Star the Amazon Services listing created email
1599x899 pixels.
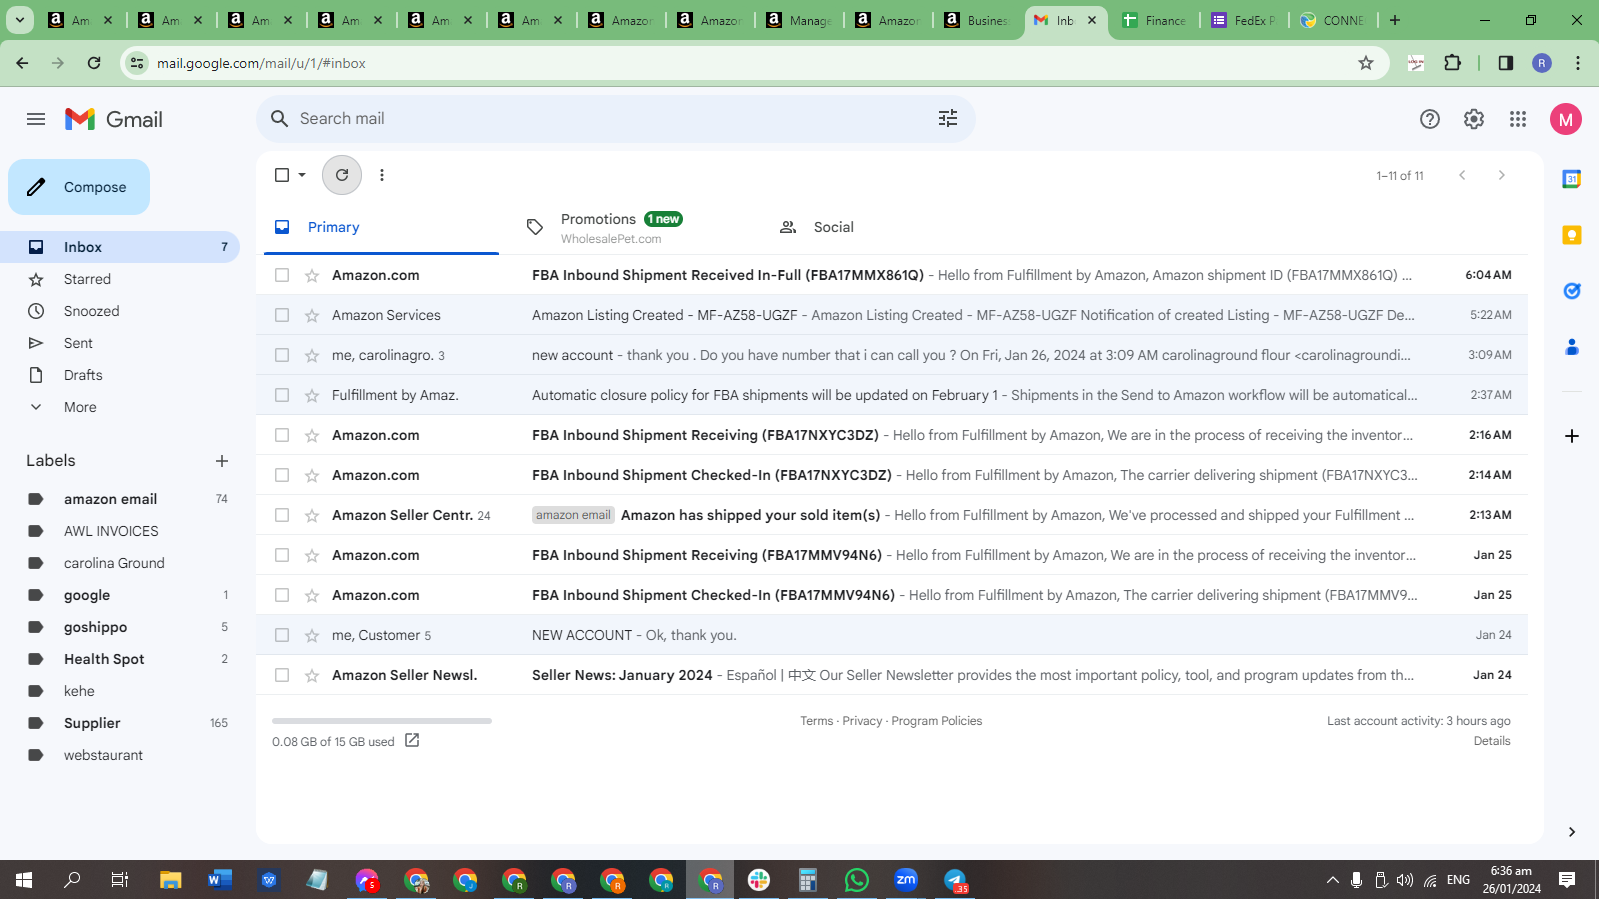312,315
